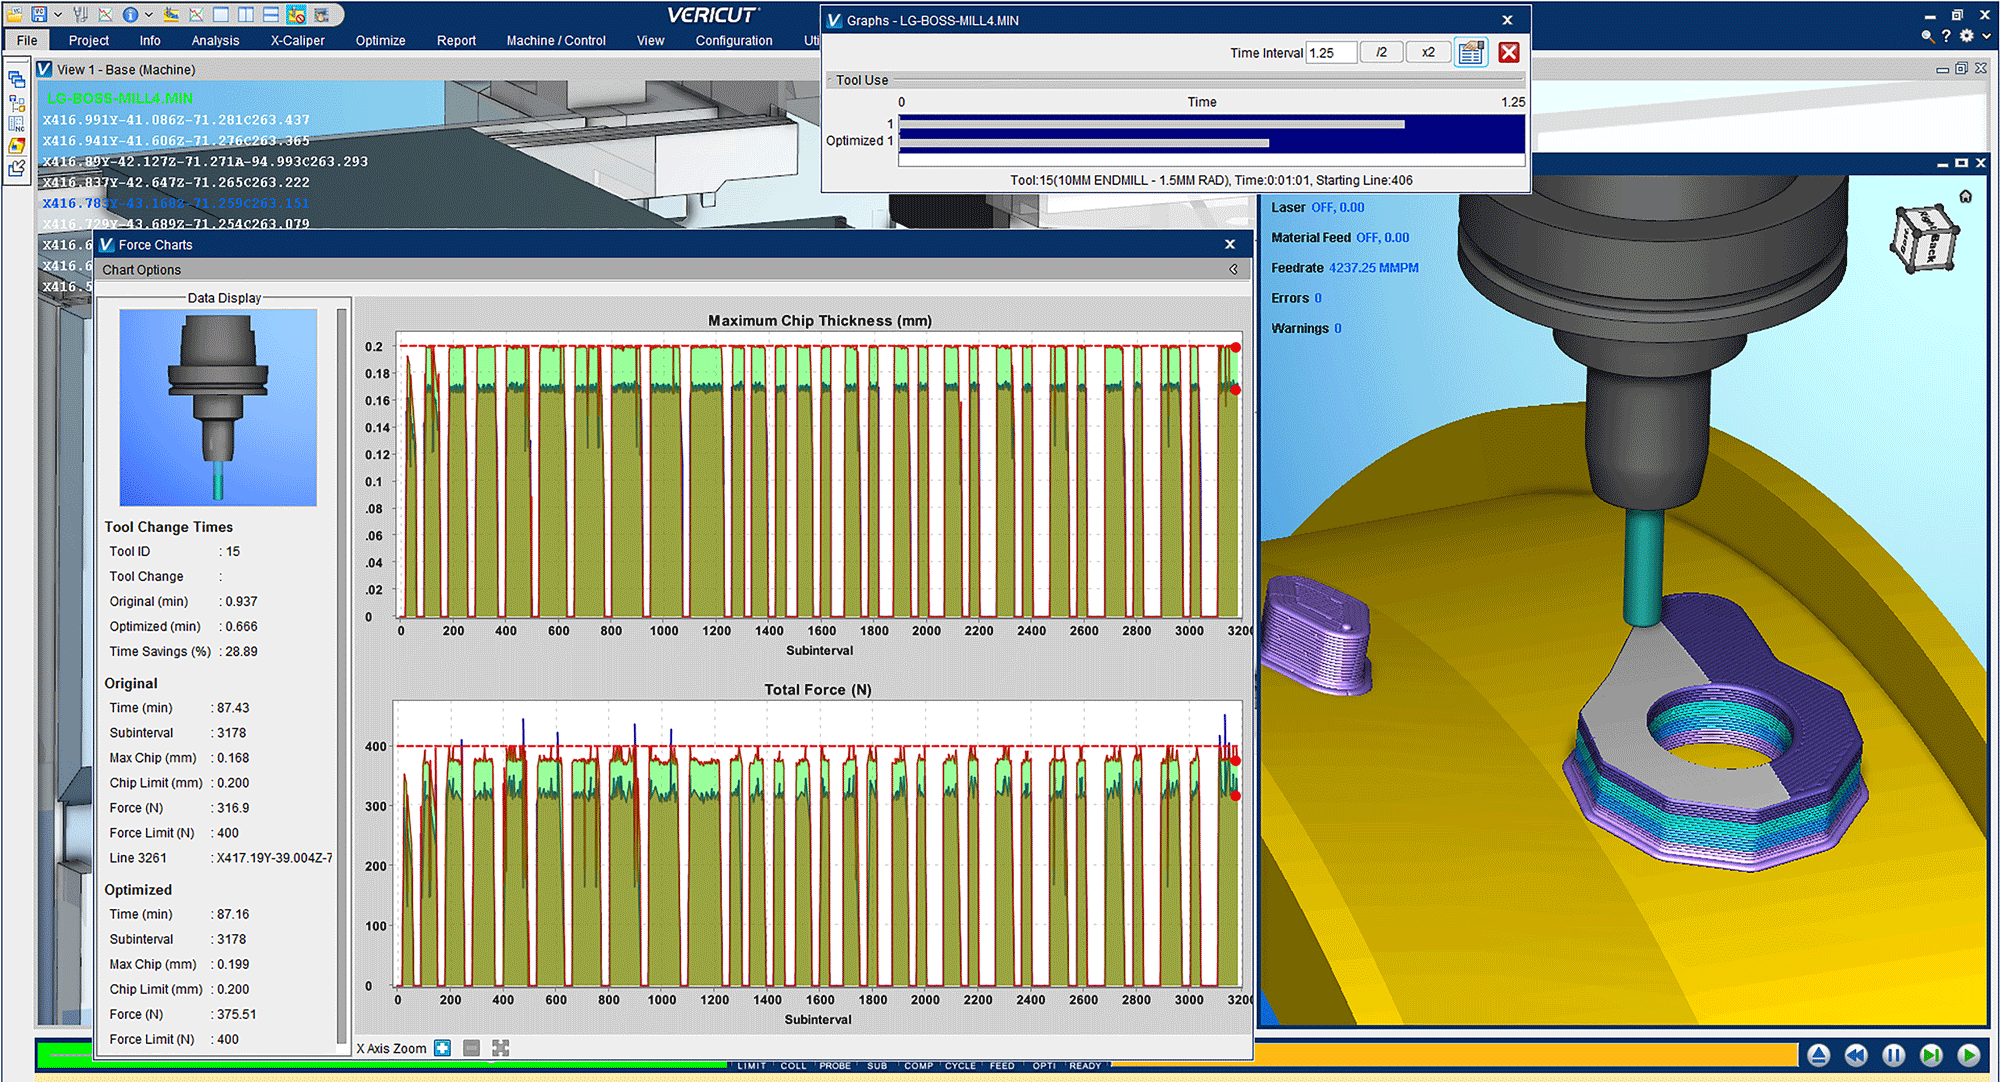Open the NC program icon in the left sidebar
The width and height of the screenshot is (2000, 1082).
17,124
